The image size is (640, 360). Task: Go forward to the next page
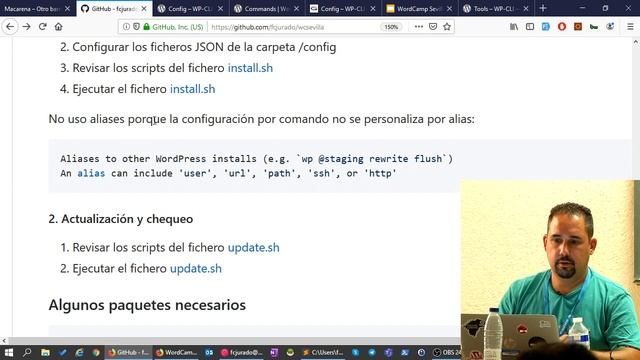pyautogui.click(x=27, y=27)
